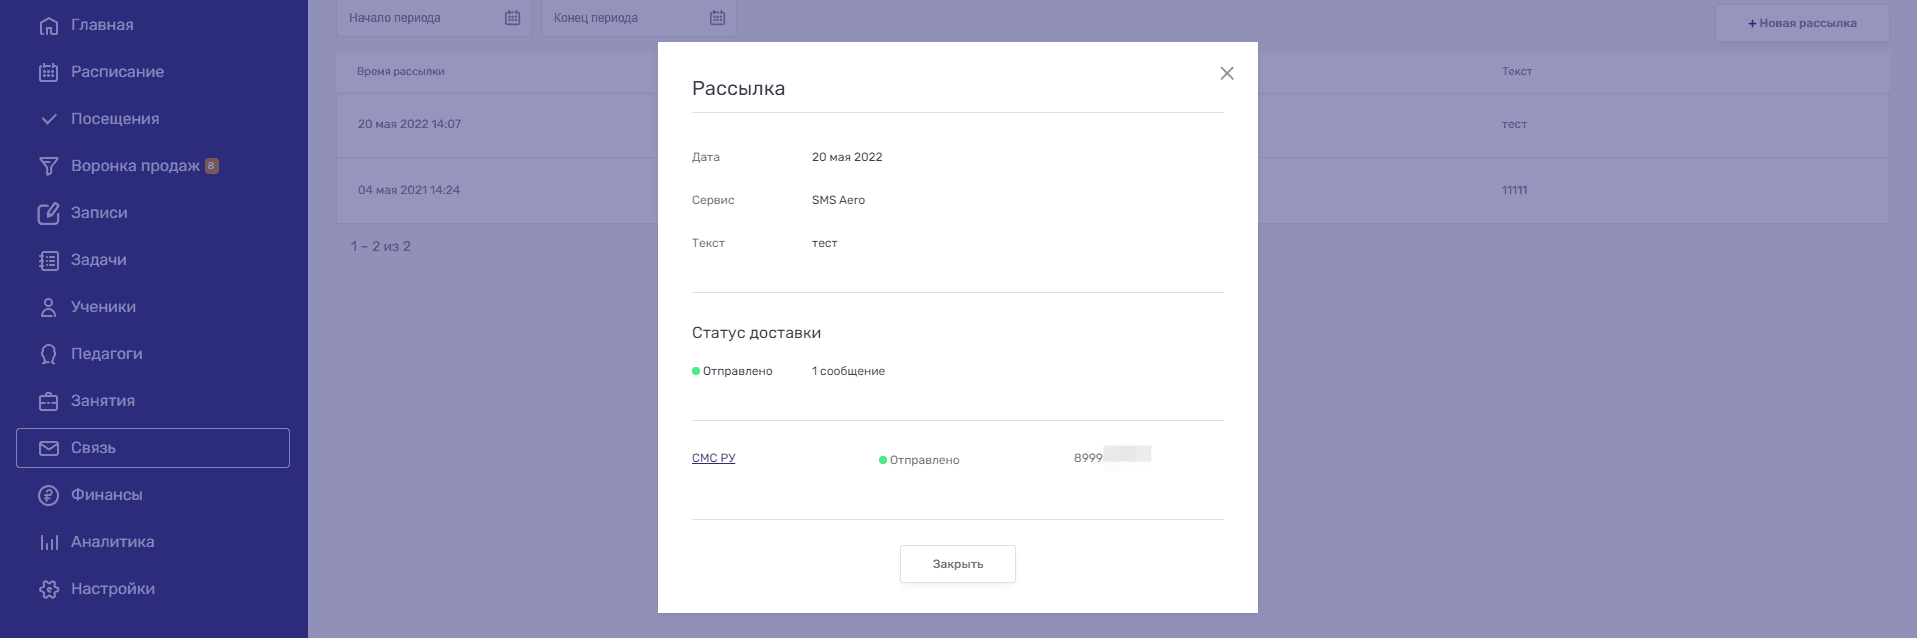Select the 04 мая 2021 14:24 row
Image resolution: width=1917 pixels, height=638 pixels.
(409, 190)
